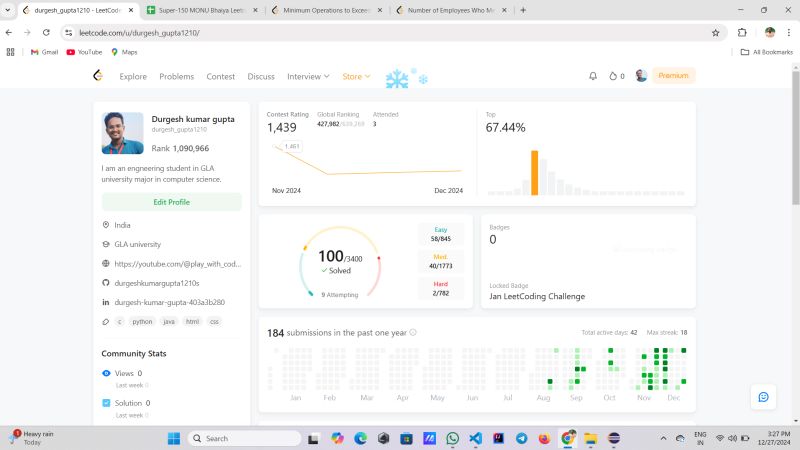Open the Gmail bookmark
This screenshot has width=800, height=450.
pos(44,52)
